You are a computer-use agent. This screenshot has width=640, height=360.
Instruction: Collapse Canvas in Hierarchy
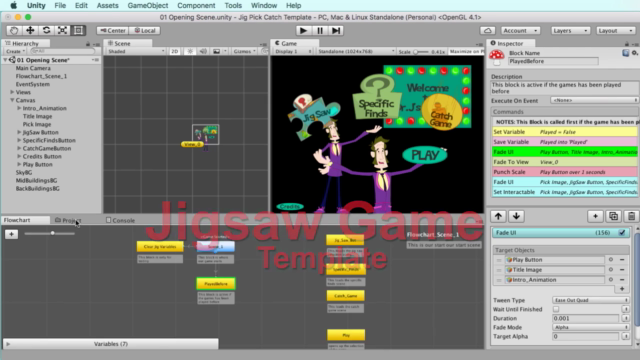[x=12, y=100]
